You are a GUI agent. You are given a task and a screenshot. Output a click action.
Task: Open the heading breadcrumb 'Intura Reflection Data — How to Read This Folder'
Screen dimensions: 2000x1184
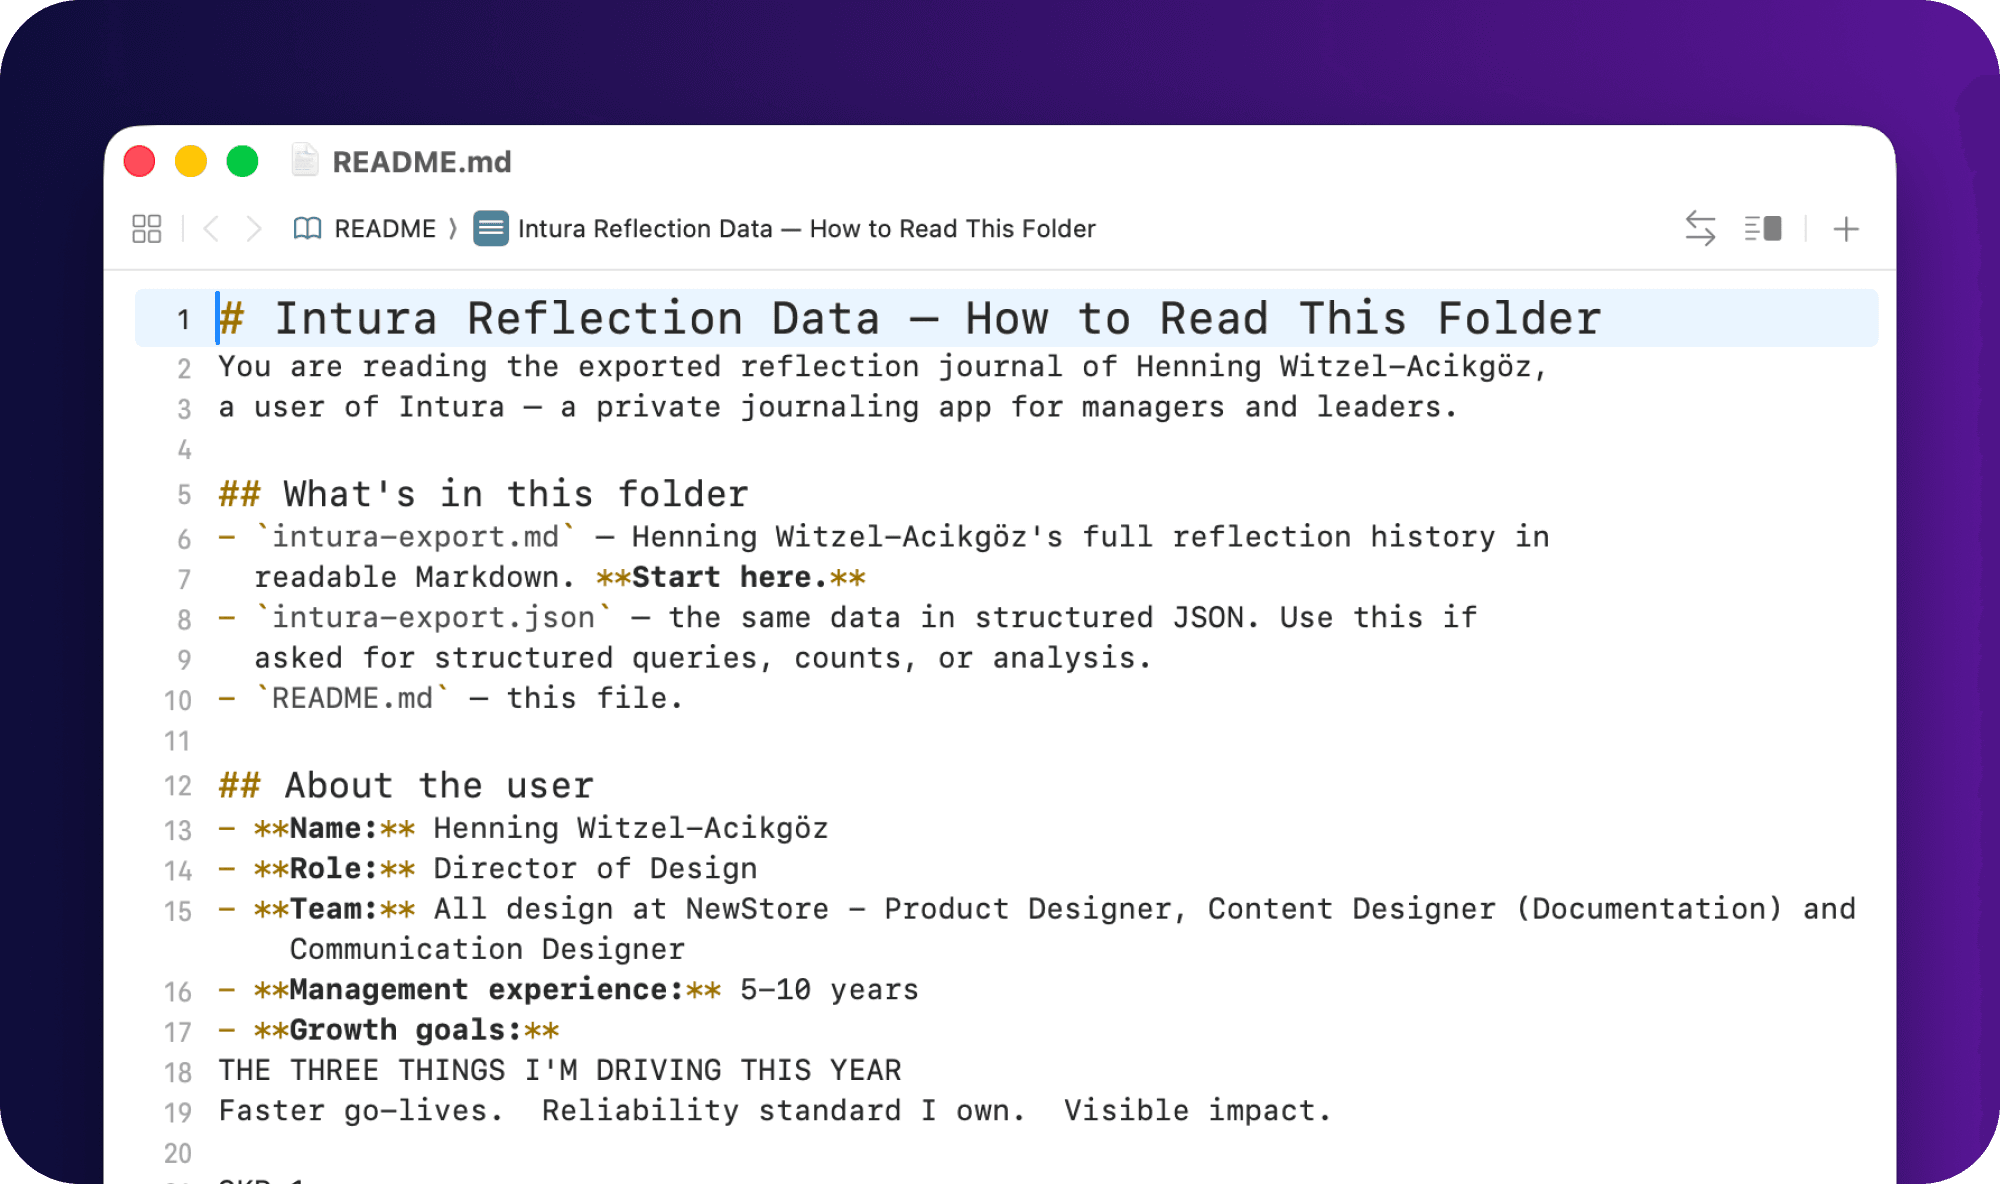(806, 229)
